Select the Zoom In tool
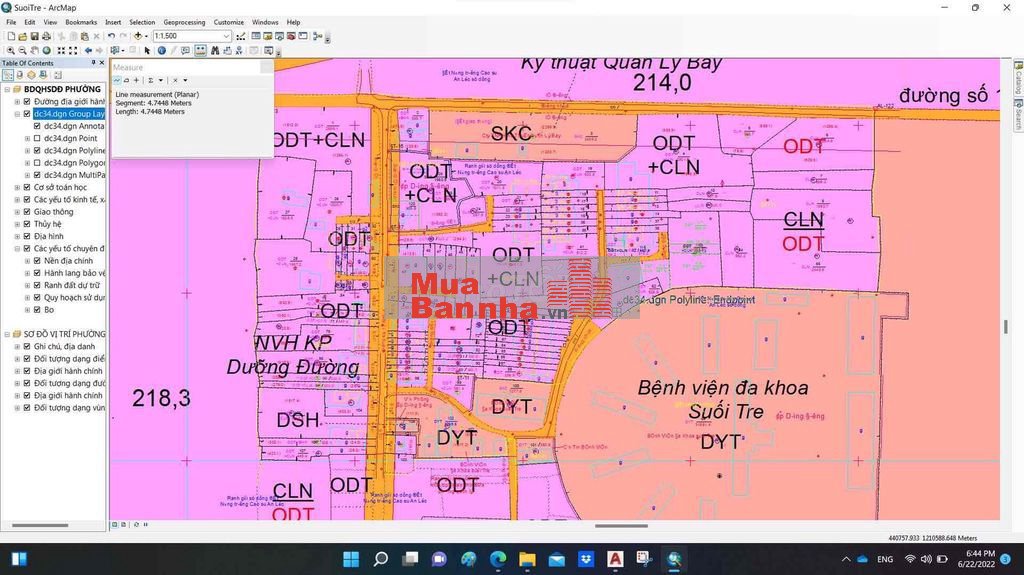This screenshot has width=1024, height=575. coord(10,50)
